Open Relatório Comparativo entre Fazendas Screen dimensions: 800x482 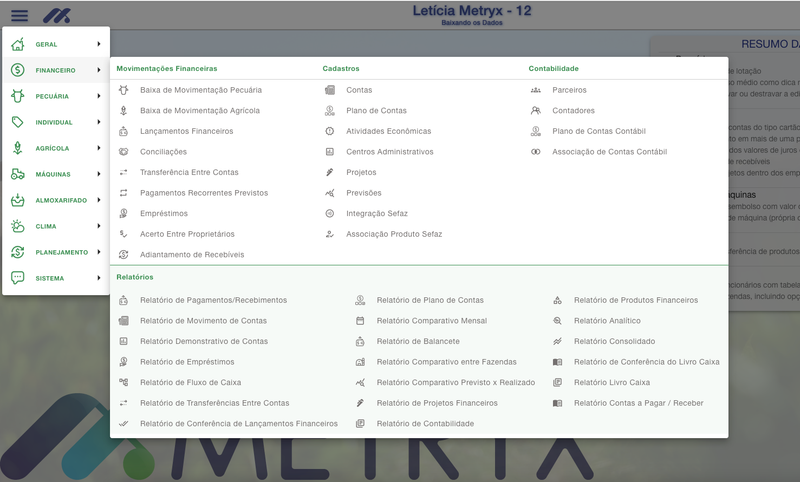446,362
